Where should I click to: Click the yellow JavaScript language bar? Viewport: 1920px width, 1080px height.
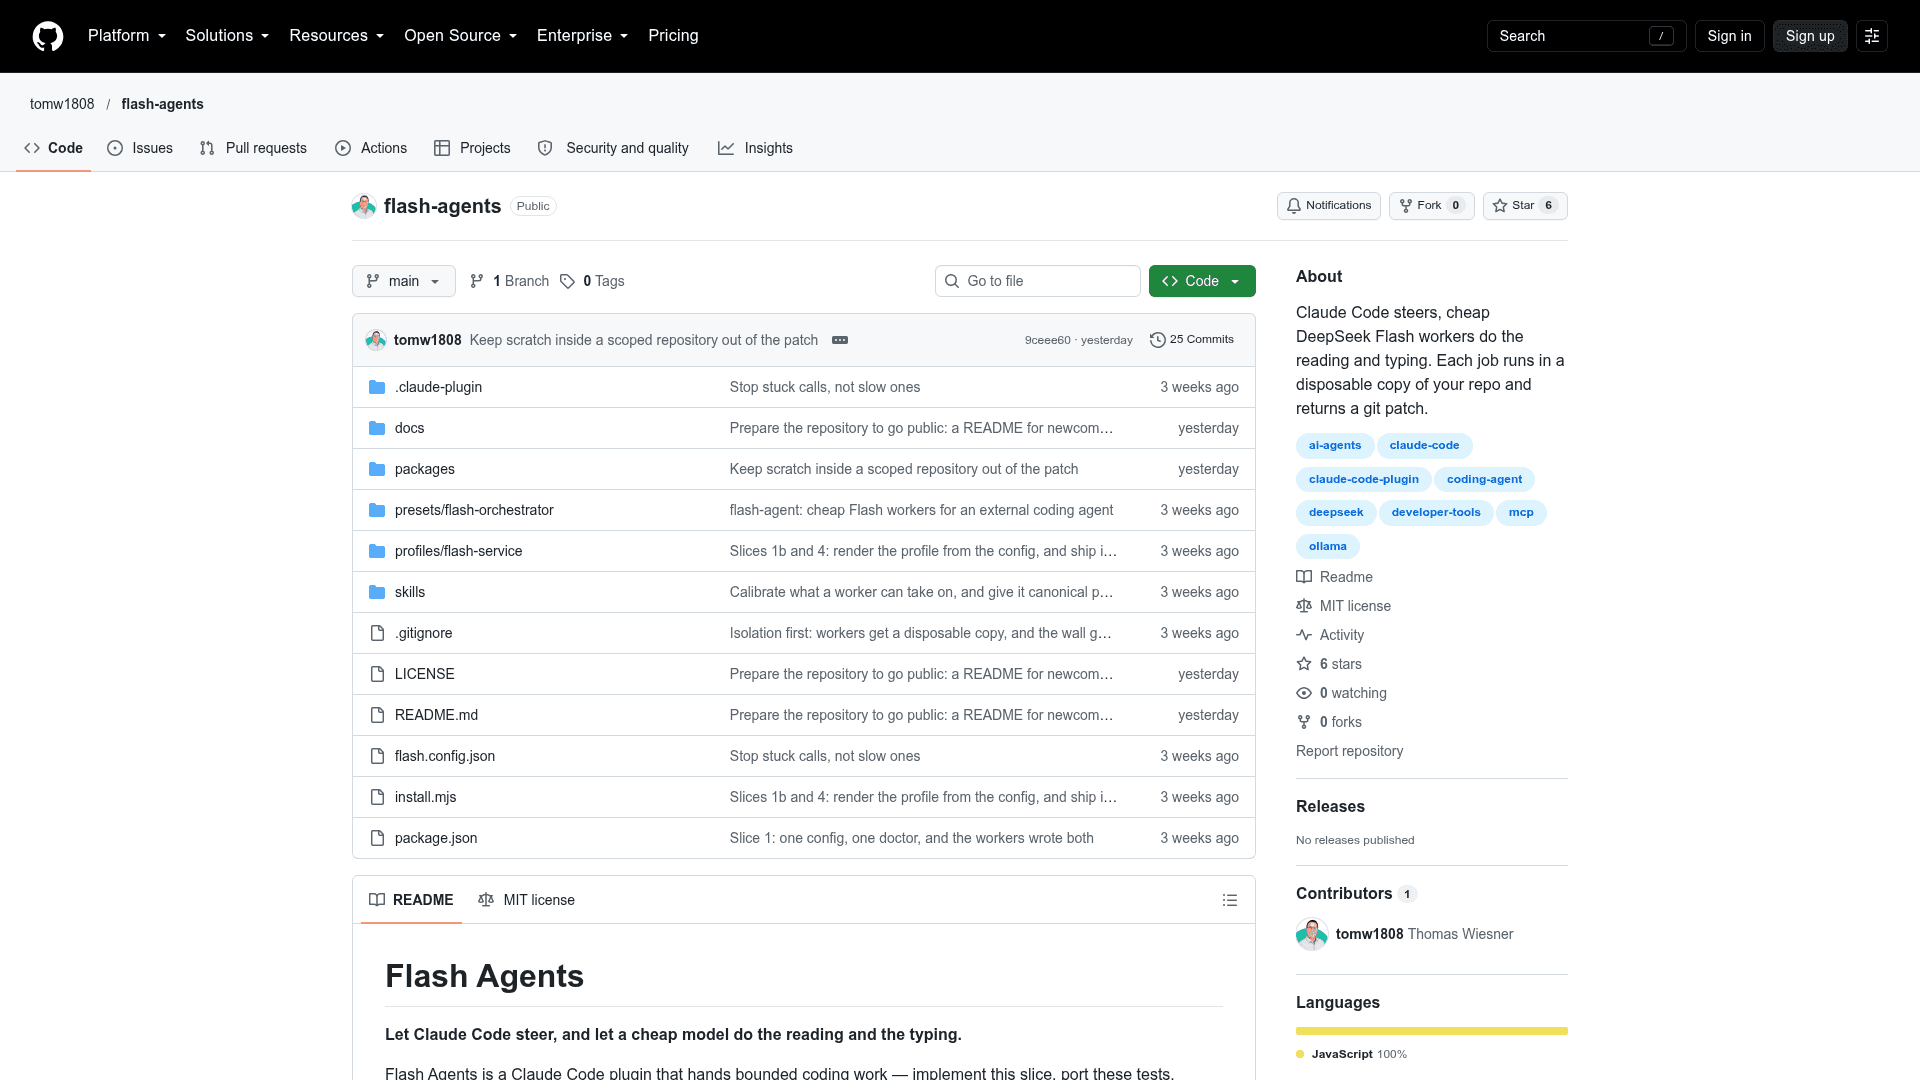1432,1031
